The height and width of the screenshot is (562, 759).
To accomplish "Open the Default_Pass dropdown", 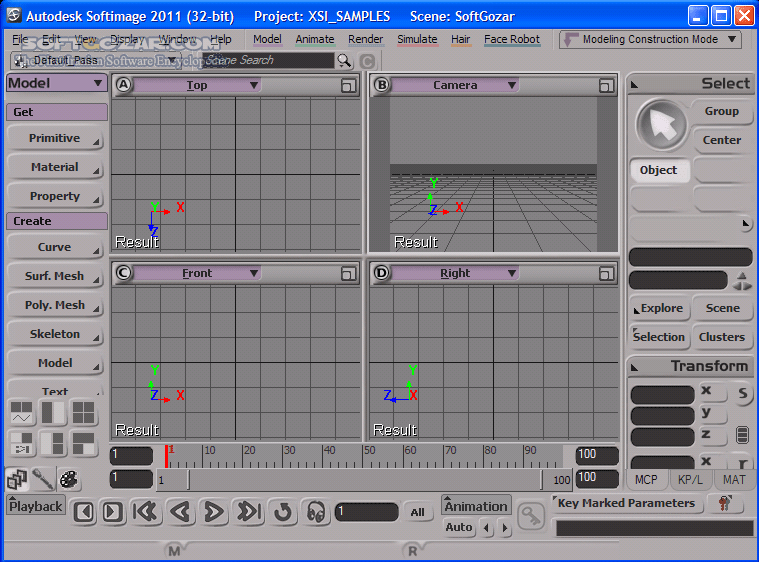I will [x=96, y=61].
